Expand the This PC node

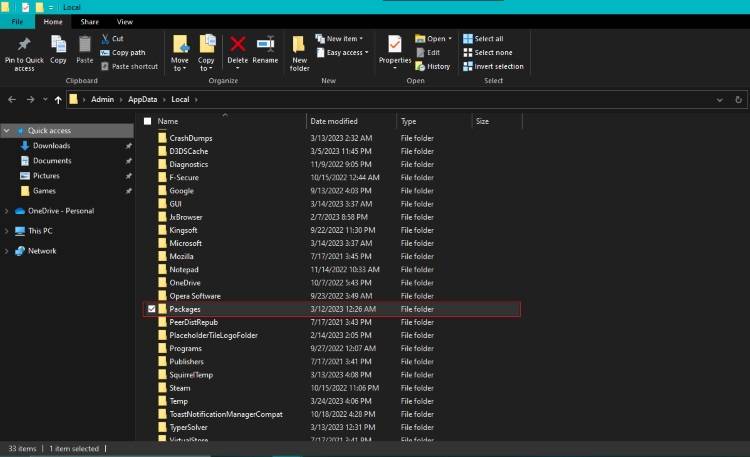[7, 231]
